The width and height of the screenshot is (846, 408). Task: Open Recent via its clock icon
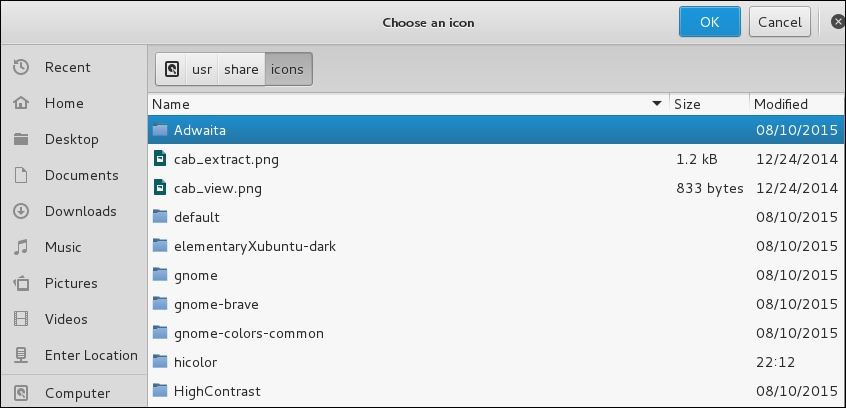21,67
